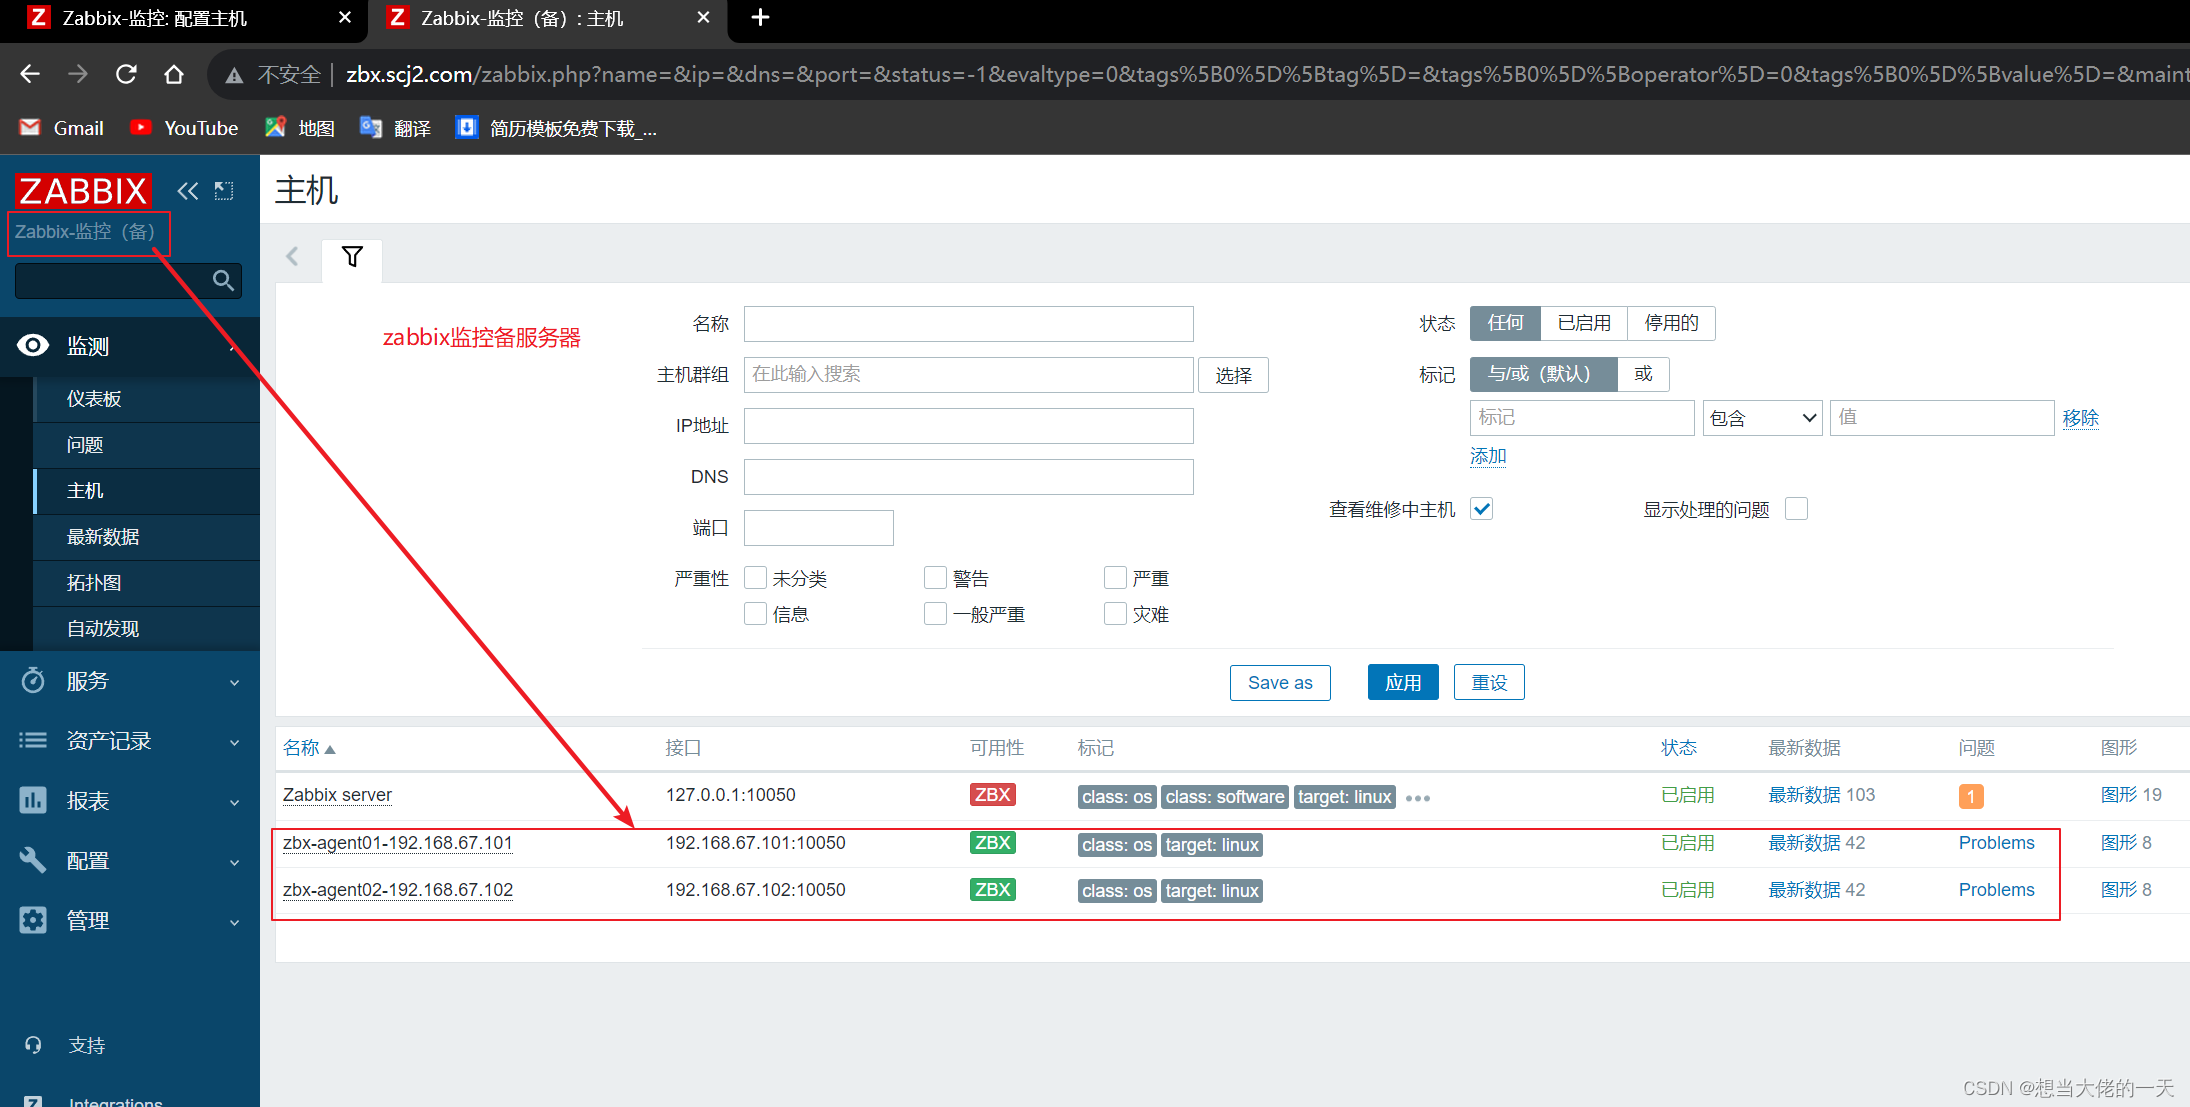Click the 名称 filter input field
This screenshot has width=2190, height=1107.
[969, 324]
